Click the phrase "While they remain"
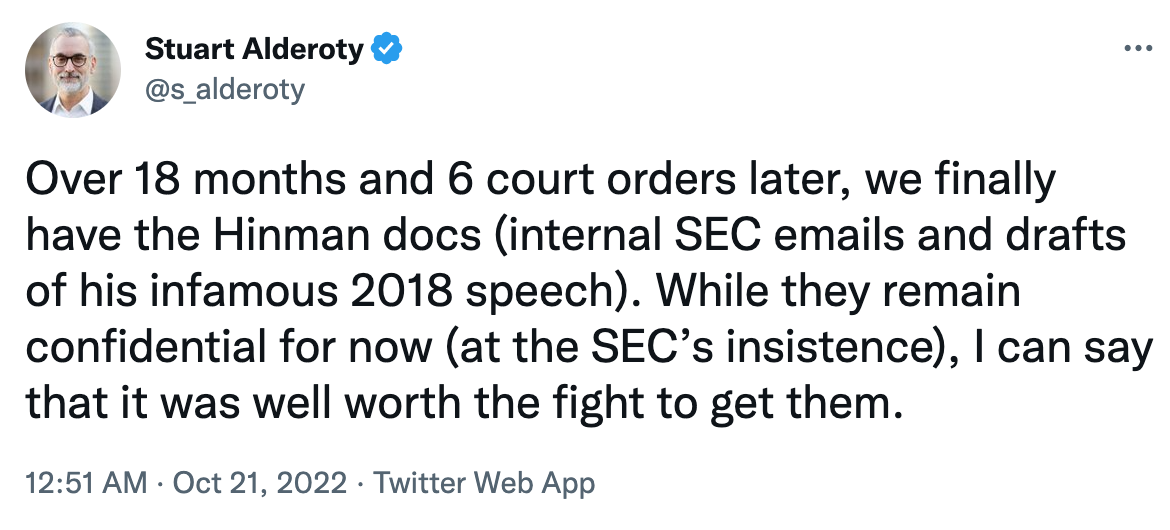Viewport: 1170px width, 530px height. [838, 291]
